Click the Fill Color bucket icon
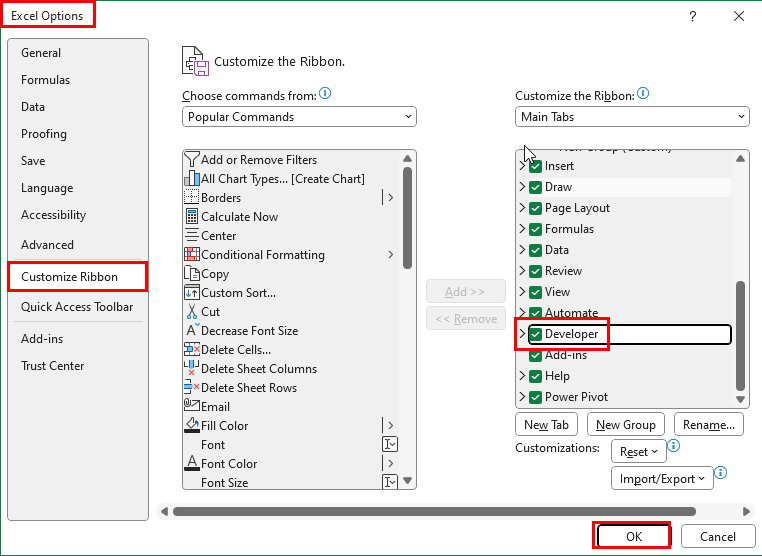This screenshot has height=556, width=762. (192, 425)
